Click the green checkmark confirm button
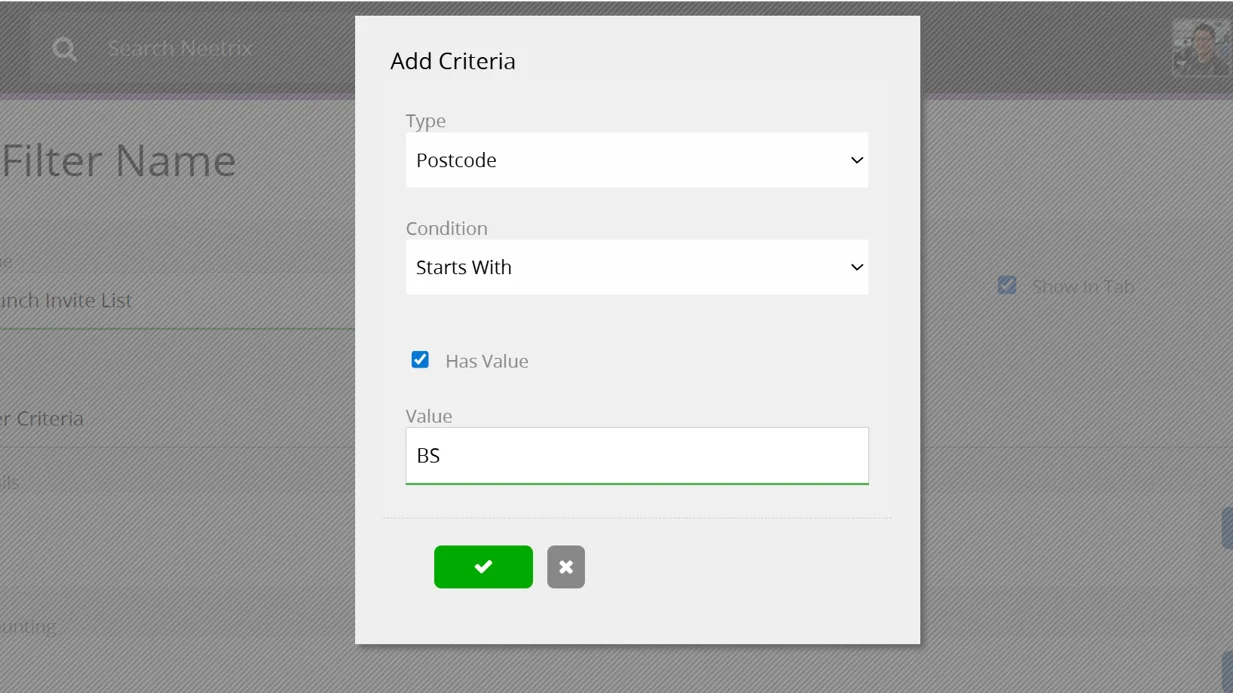Viewport: 1233px width, 693px height. [483, 567]
